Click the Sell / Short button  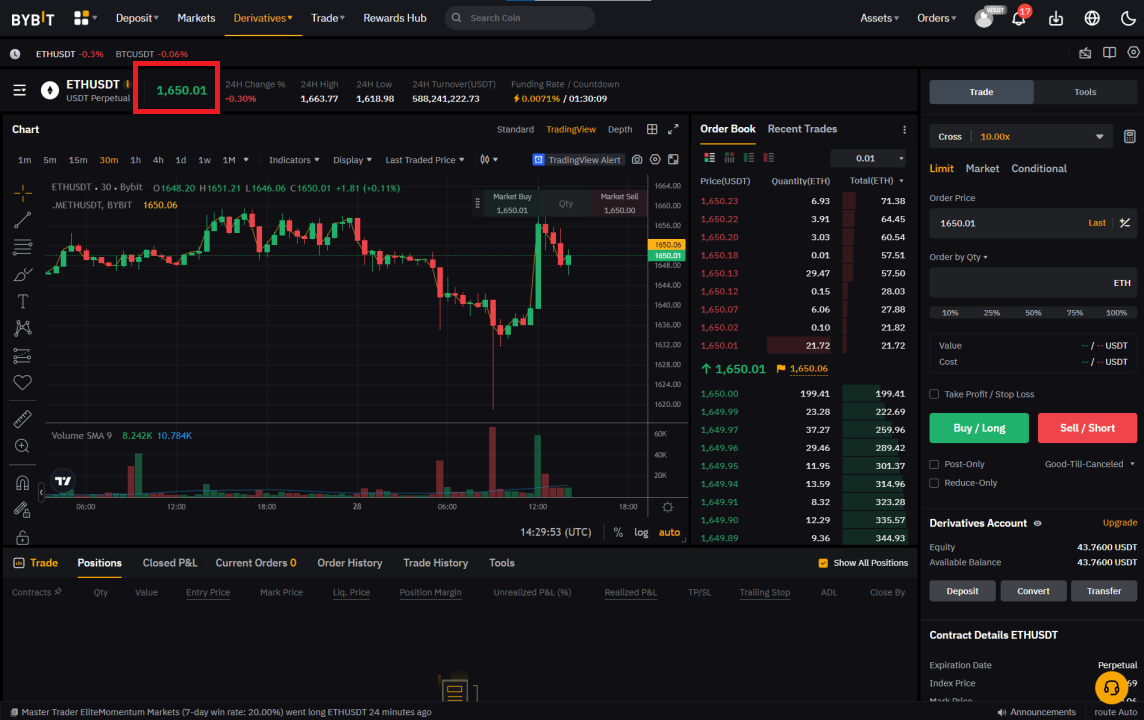tap(1087, 428)
